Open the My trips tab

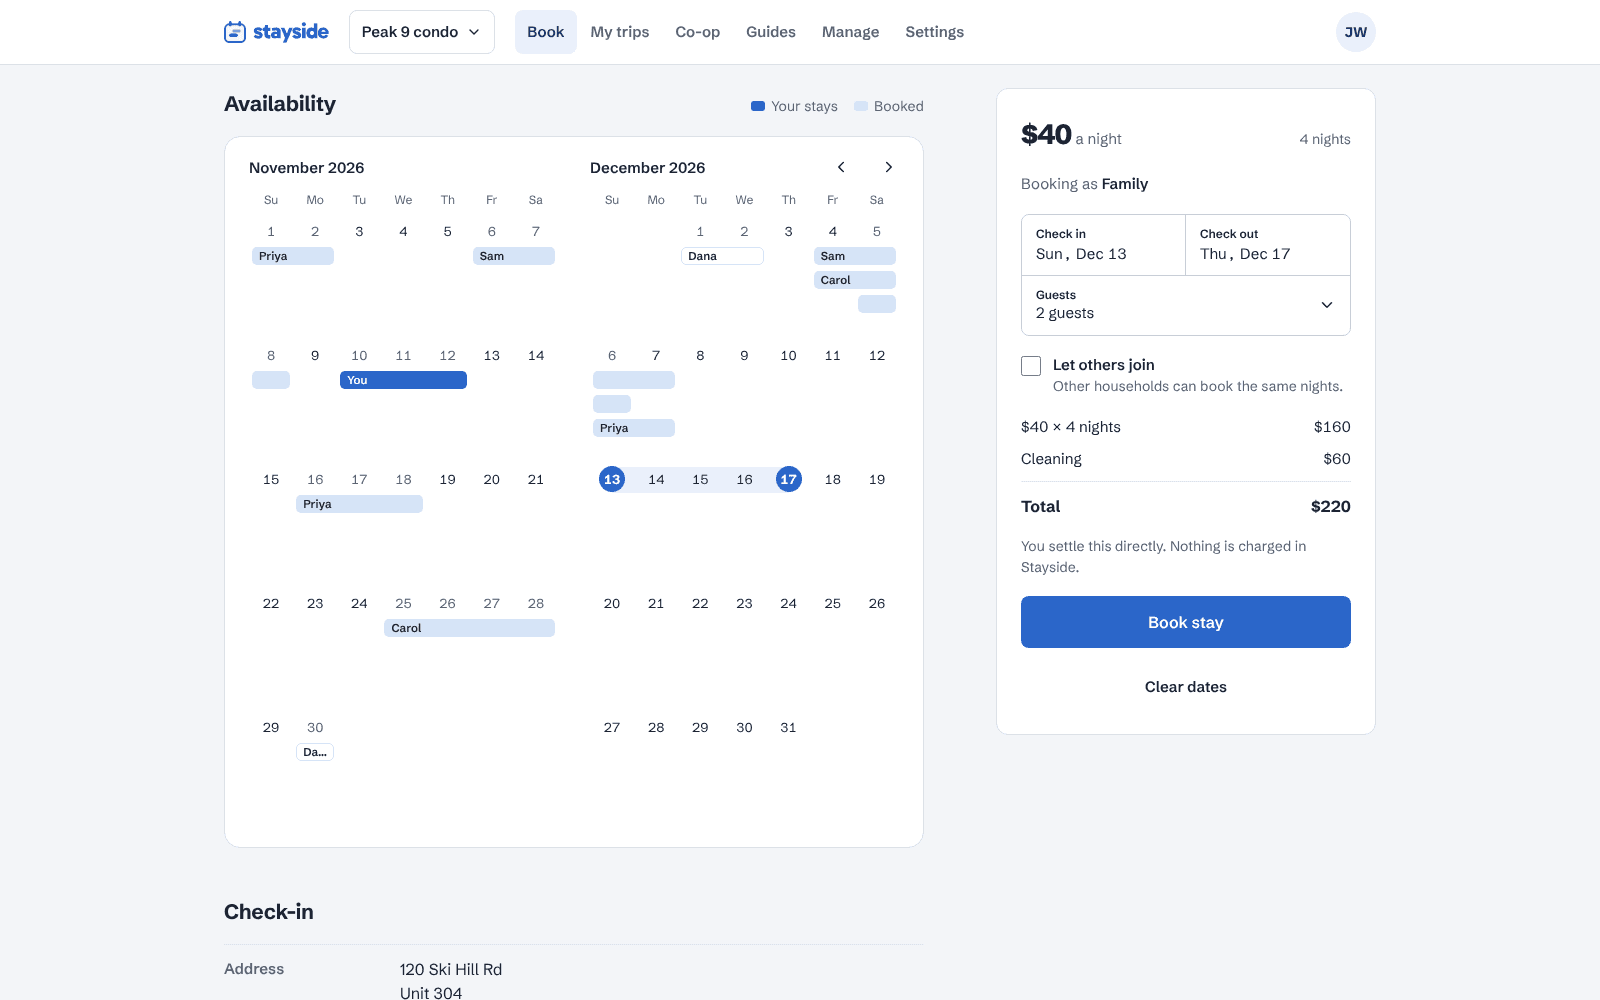click(620, 32)
